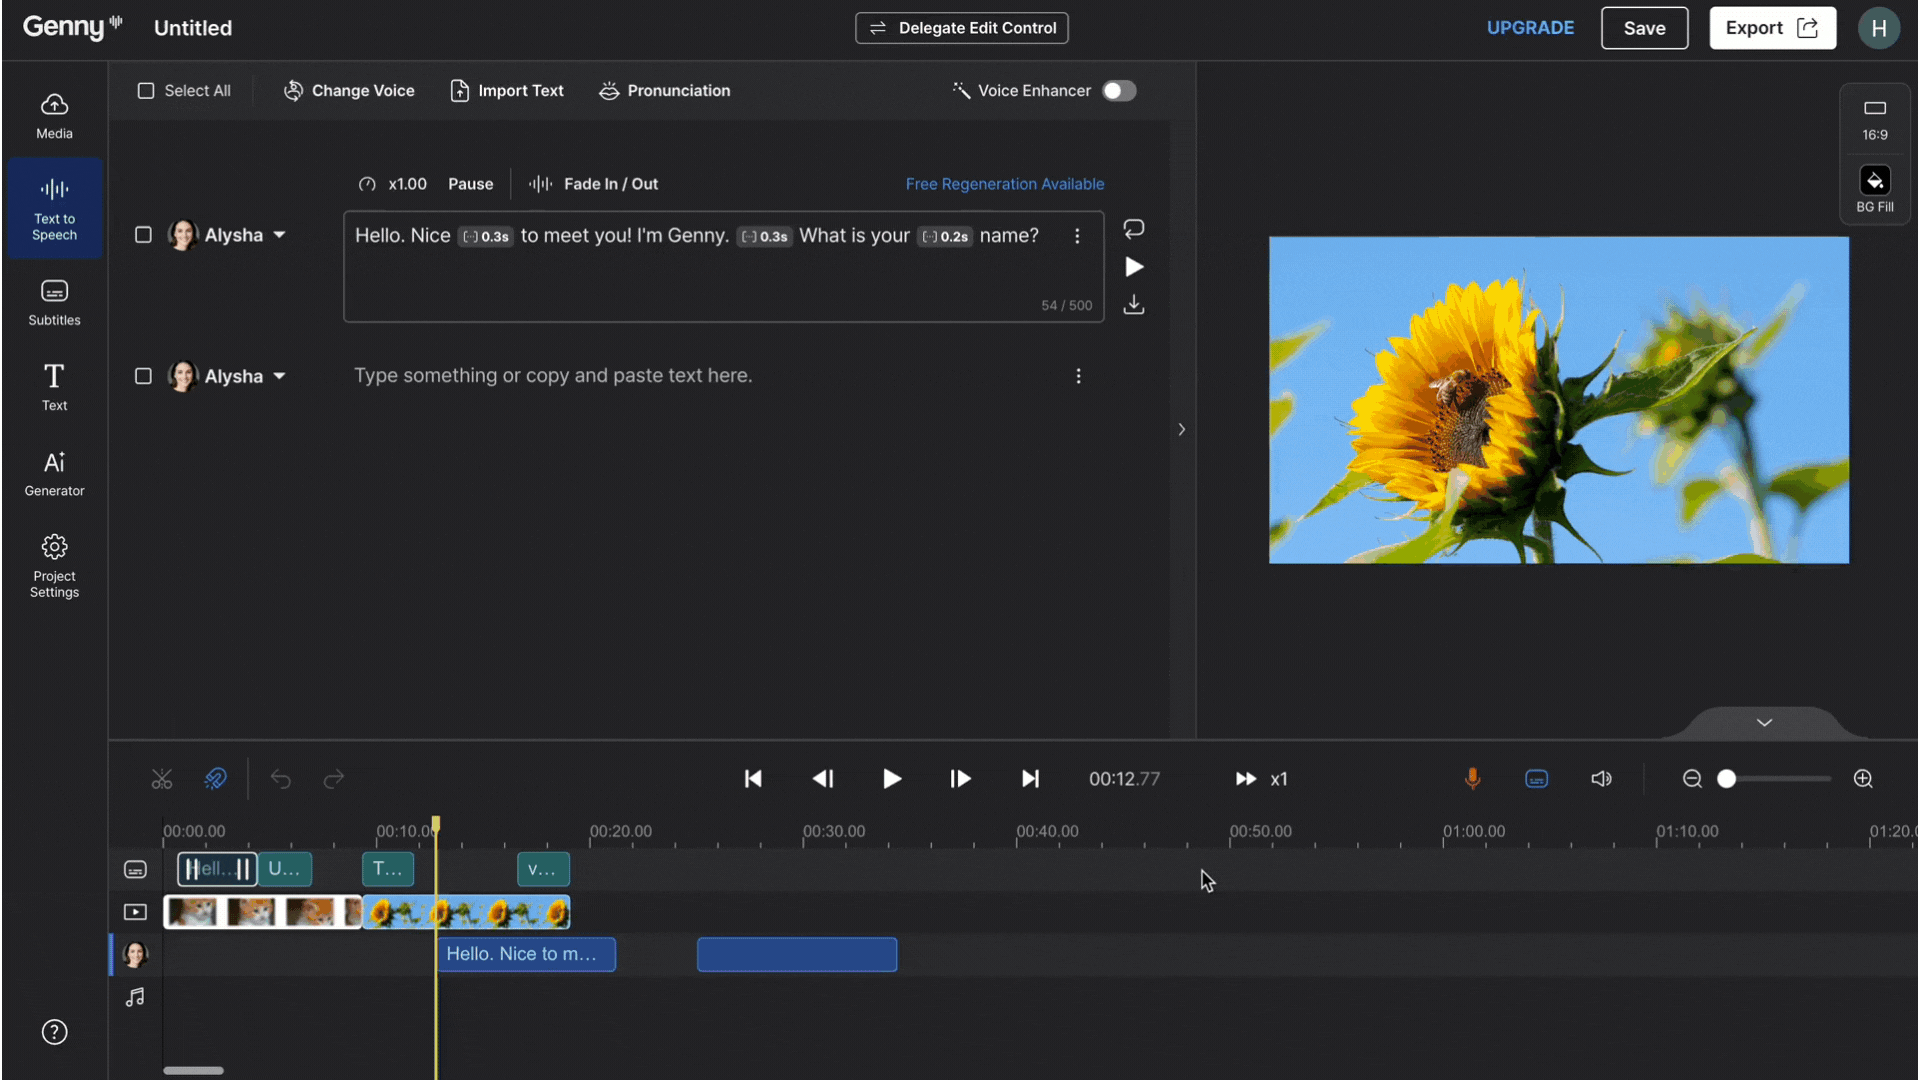The width and height of the screenshot is (1920, 1080).
Task: Select the Import Text option
Action: (507, 90)
